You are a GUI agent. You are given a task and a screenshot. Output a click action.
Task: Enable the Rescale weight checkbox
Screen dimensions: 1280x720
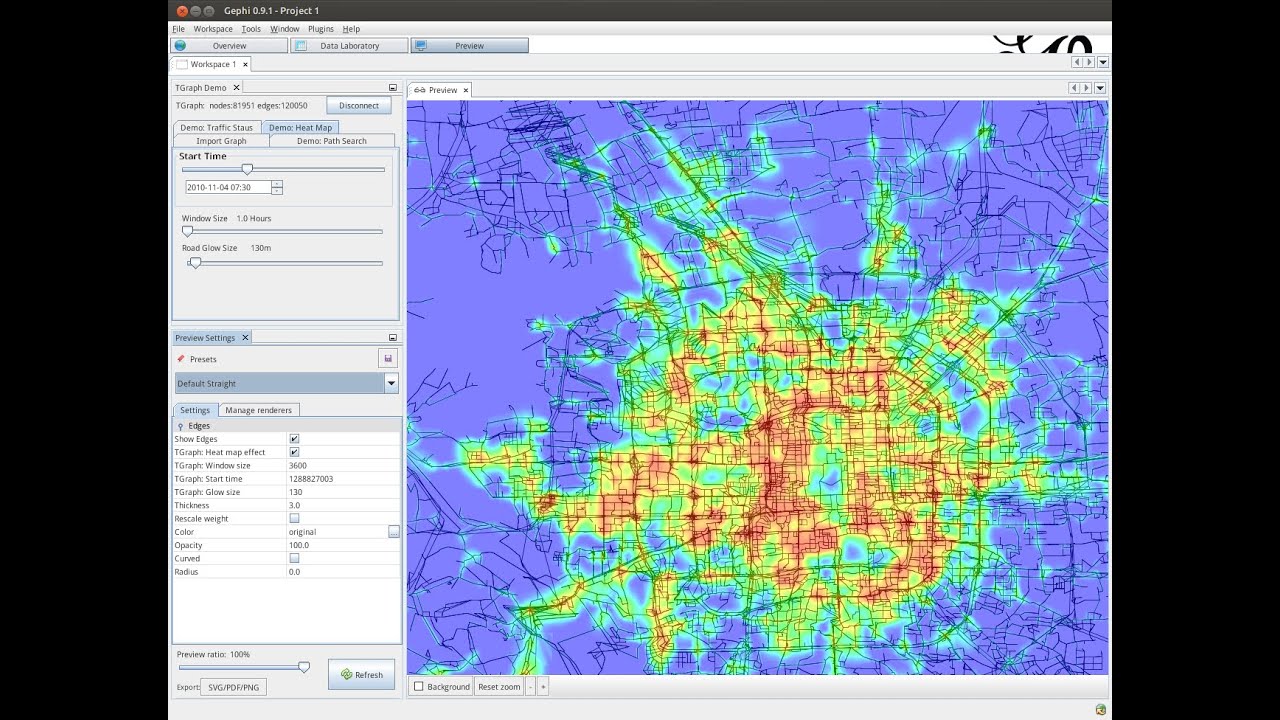pos(294,519)
